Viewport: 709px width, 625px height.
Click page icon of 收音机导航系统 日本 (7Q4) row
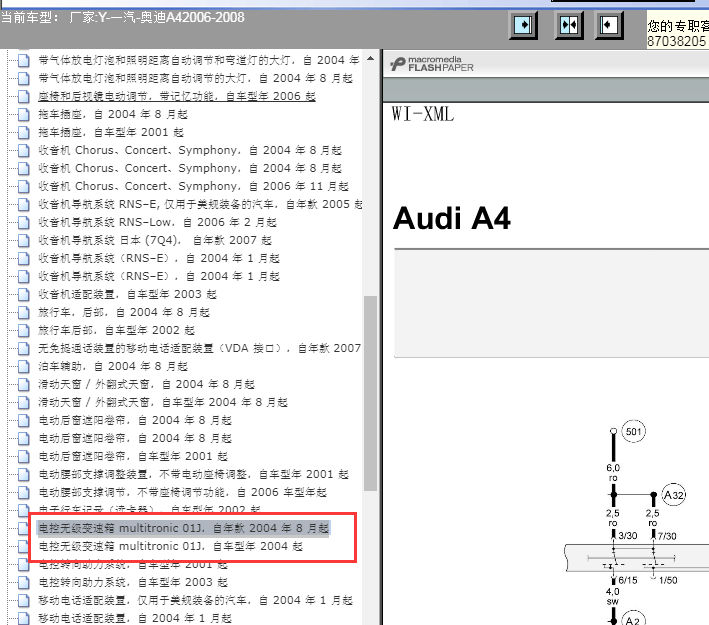(x=24, y=240)
